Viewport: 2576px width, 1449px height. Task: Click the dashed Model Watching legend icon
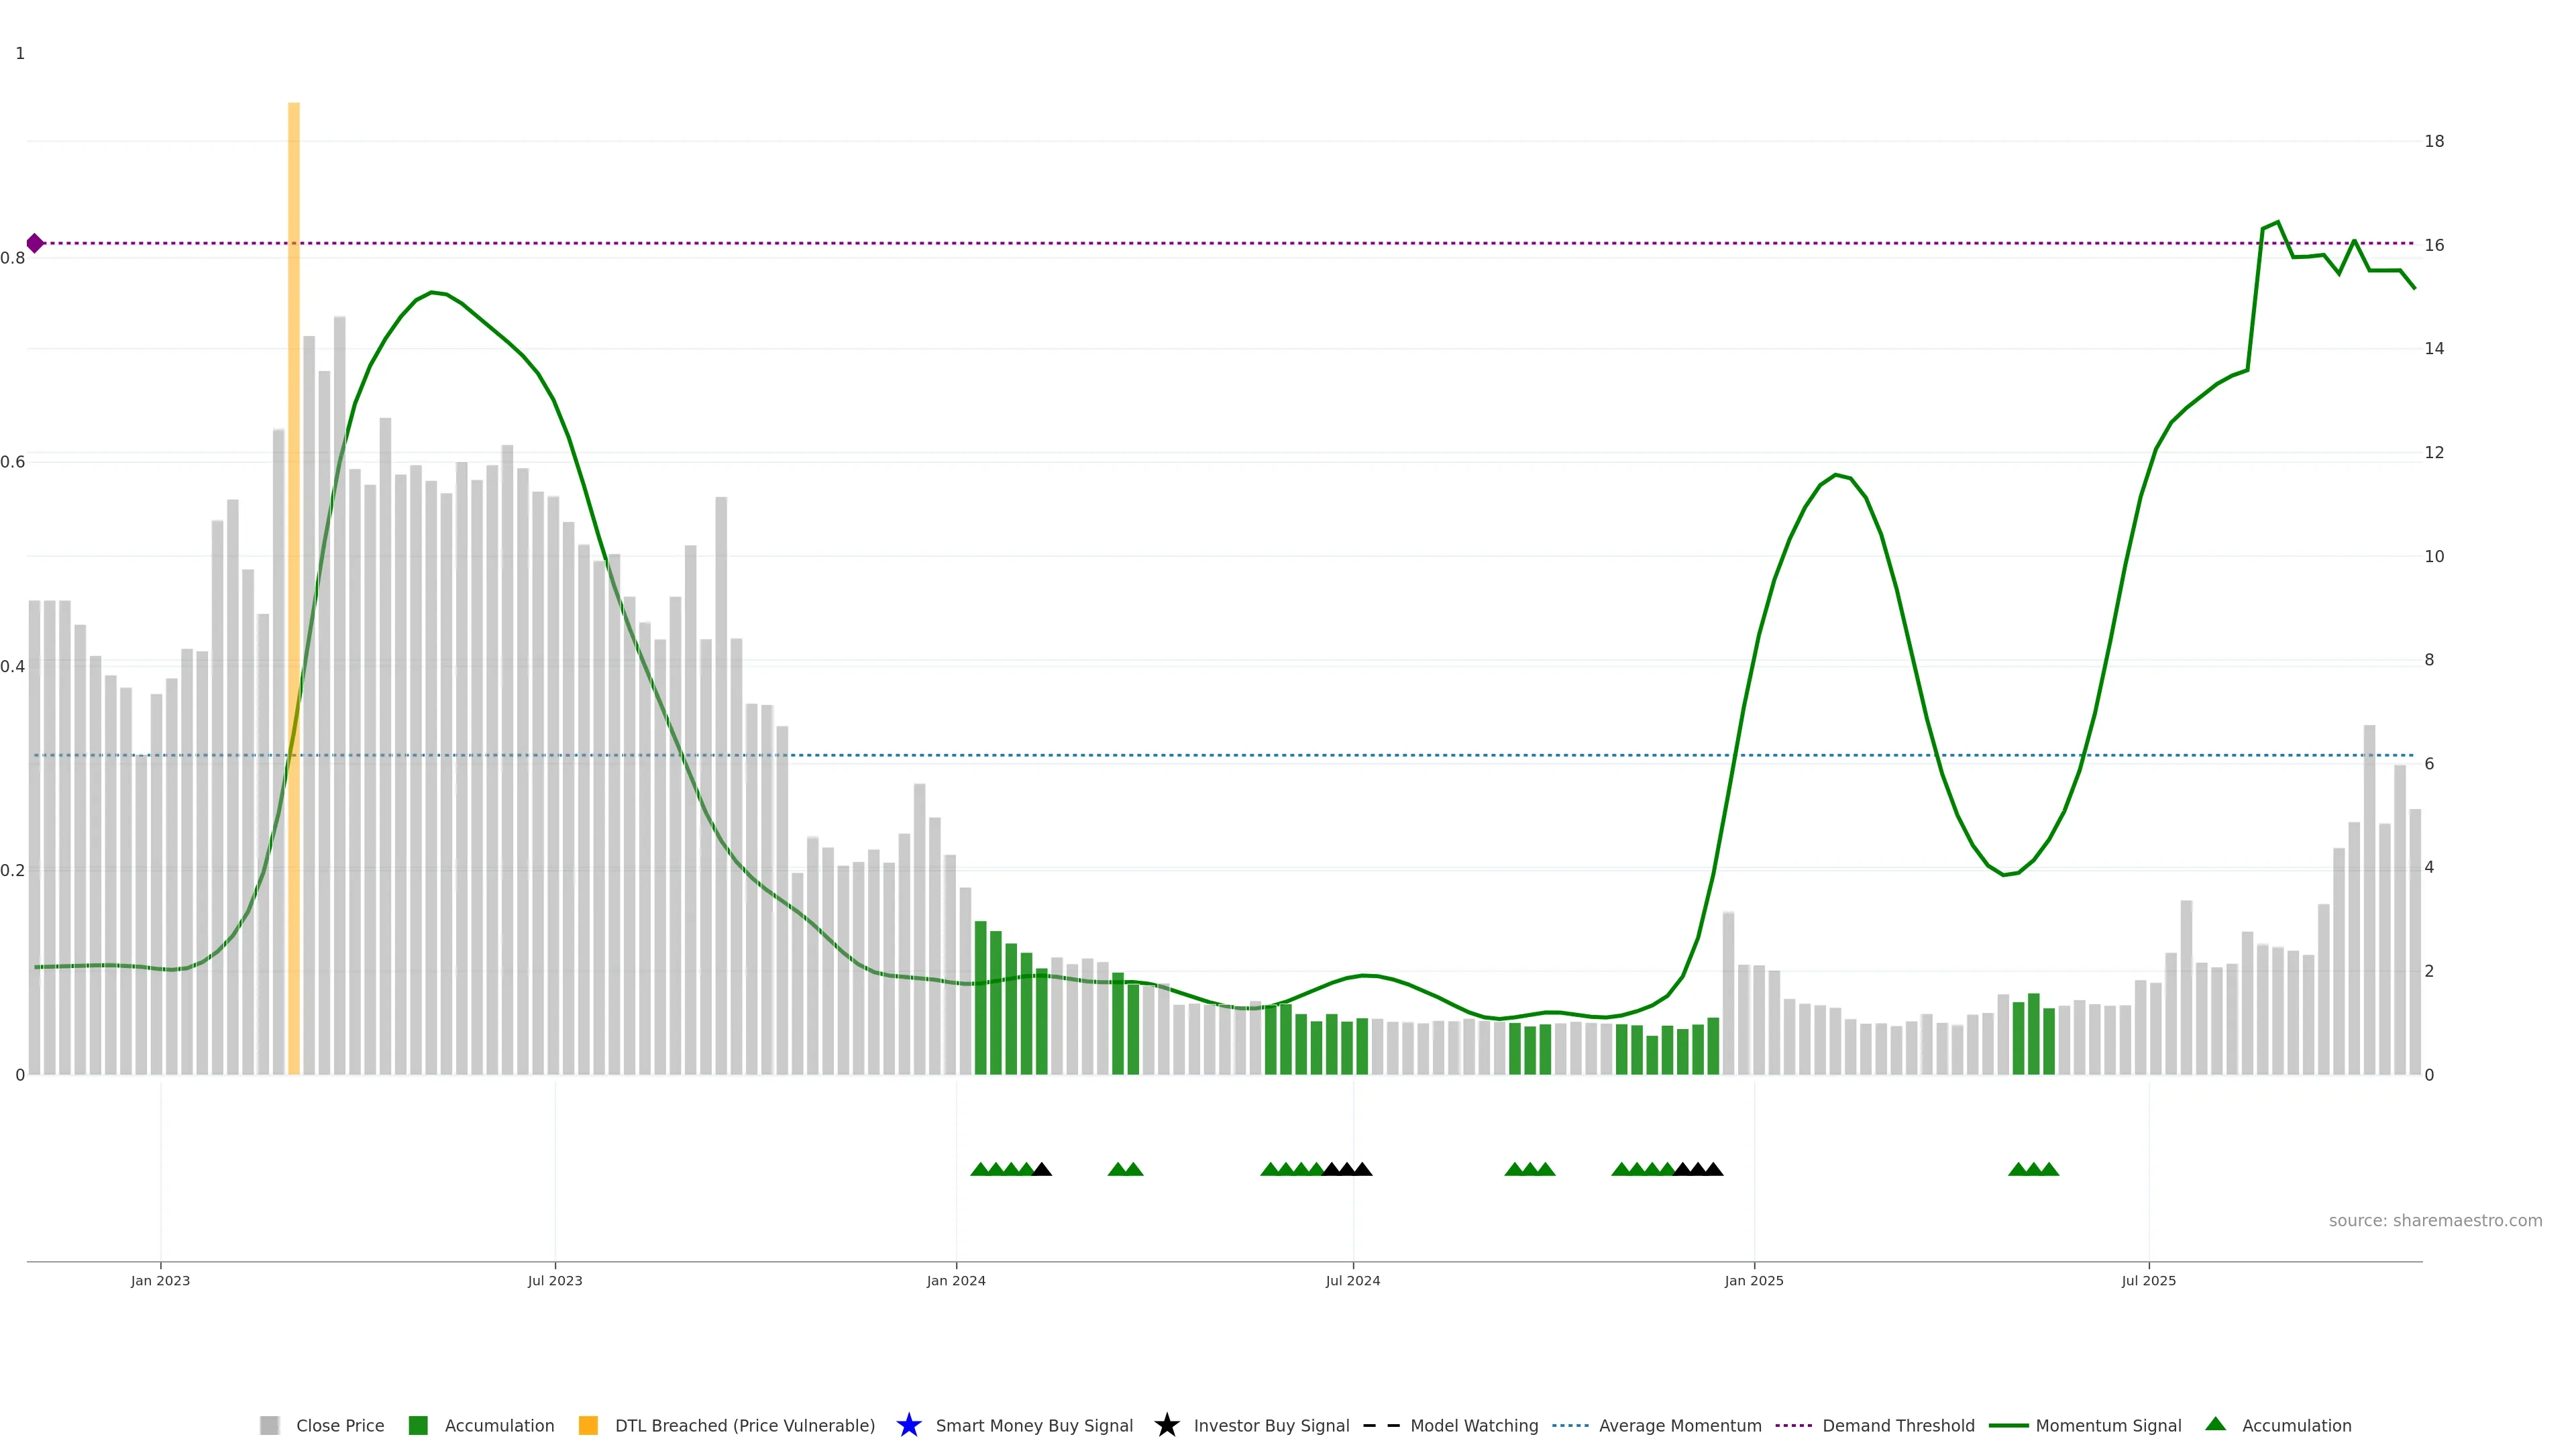(x=1381, y=1425)
